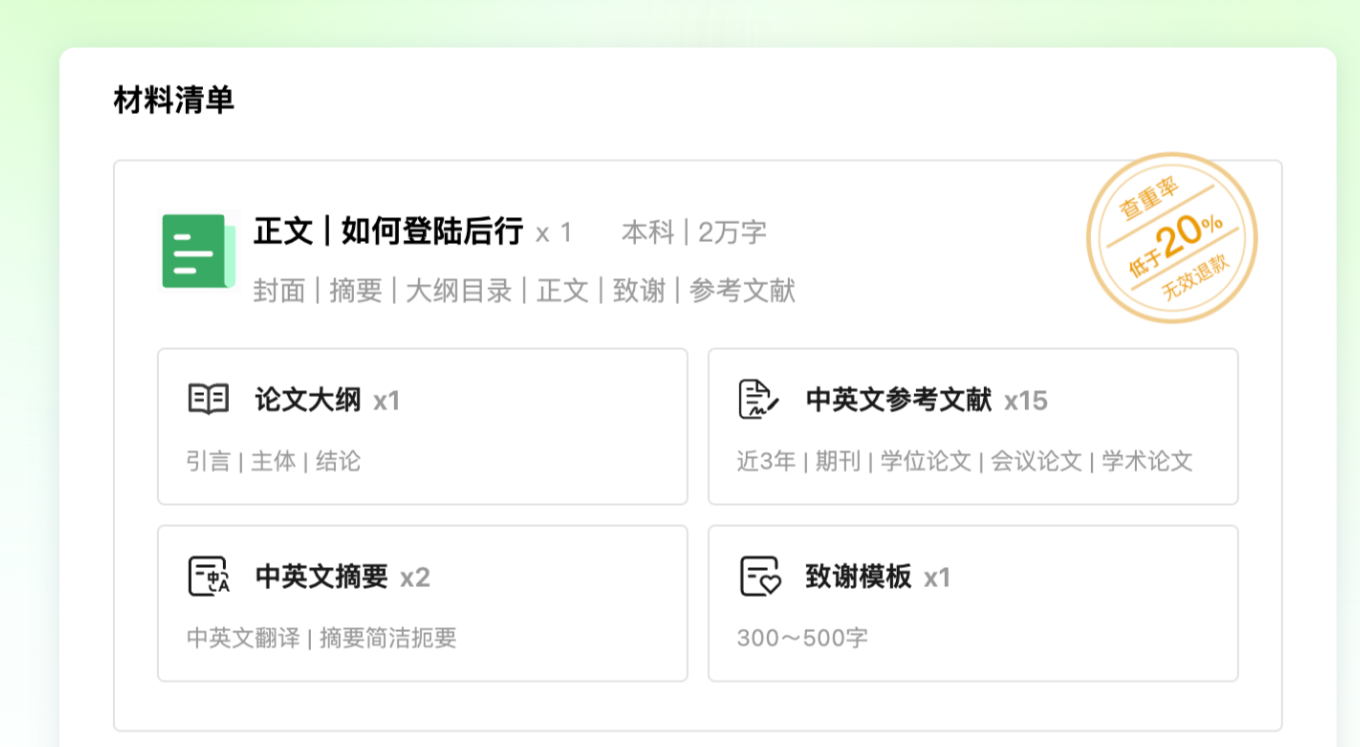Click the 近3年 | 期刊 | 学位论文 description line
Image resolution: width=1360 pixels, height=747 pixels.
click(965, 461)
